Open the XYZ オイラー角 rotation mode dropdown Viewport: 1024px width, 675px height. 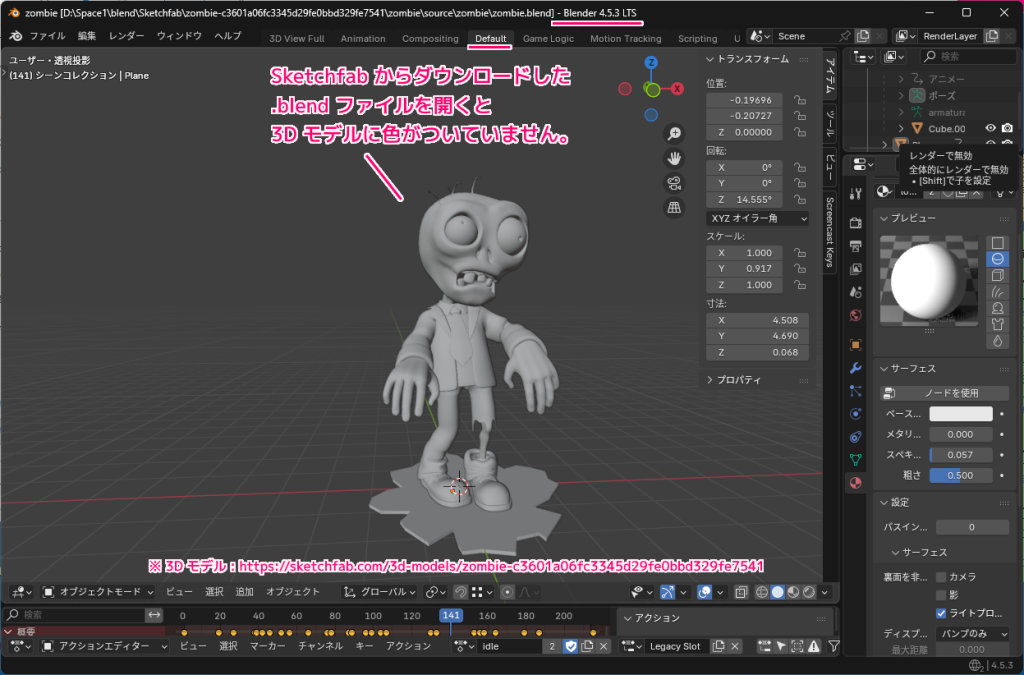point(757,218)
